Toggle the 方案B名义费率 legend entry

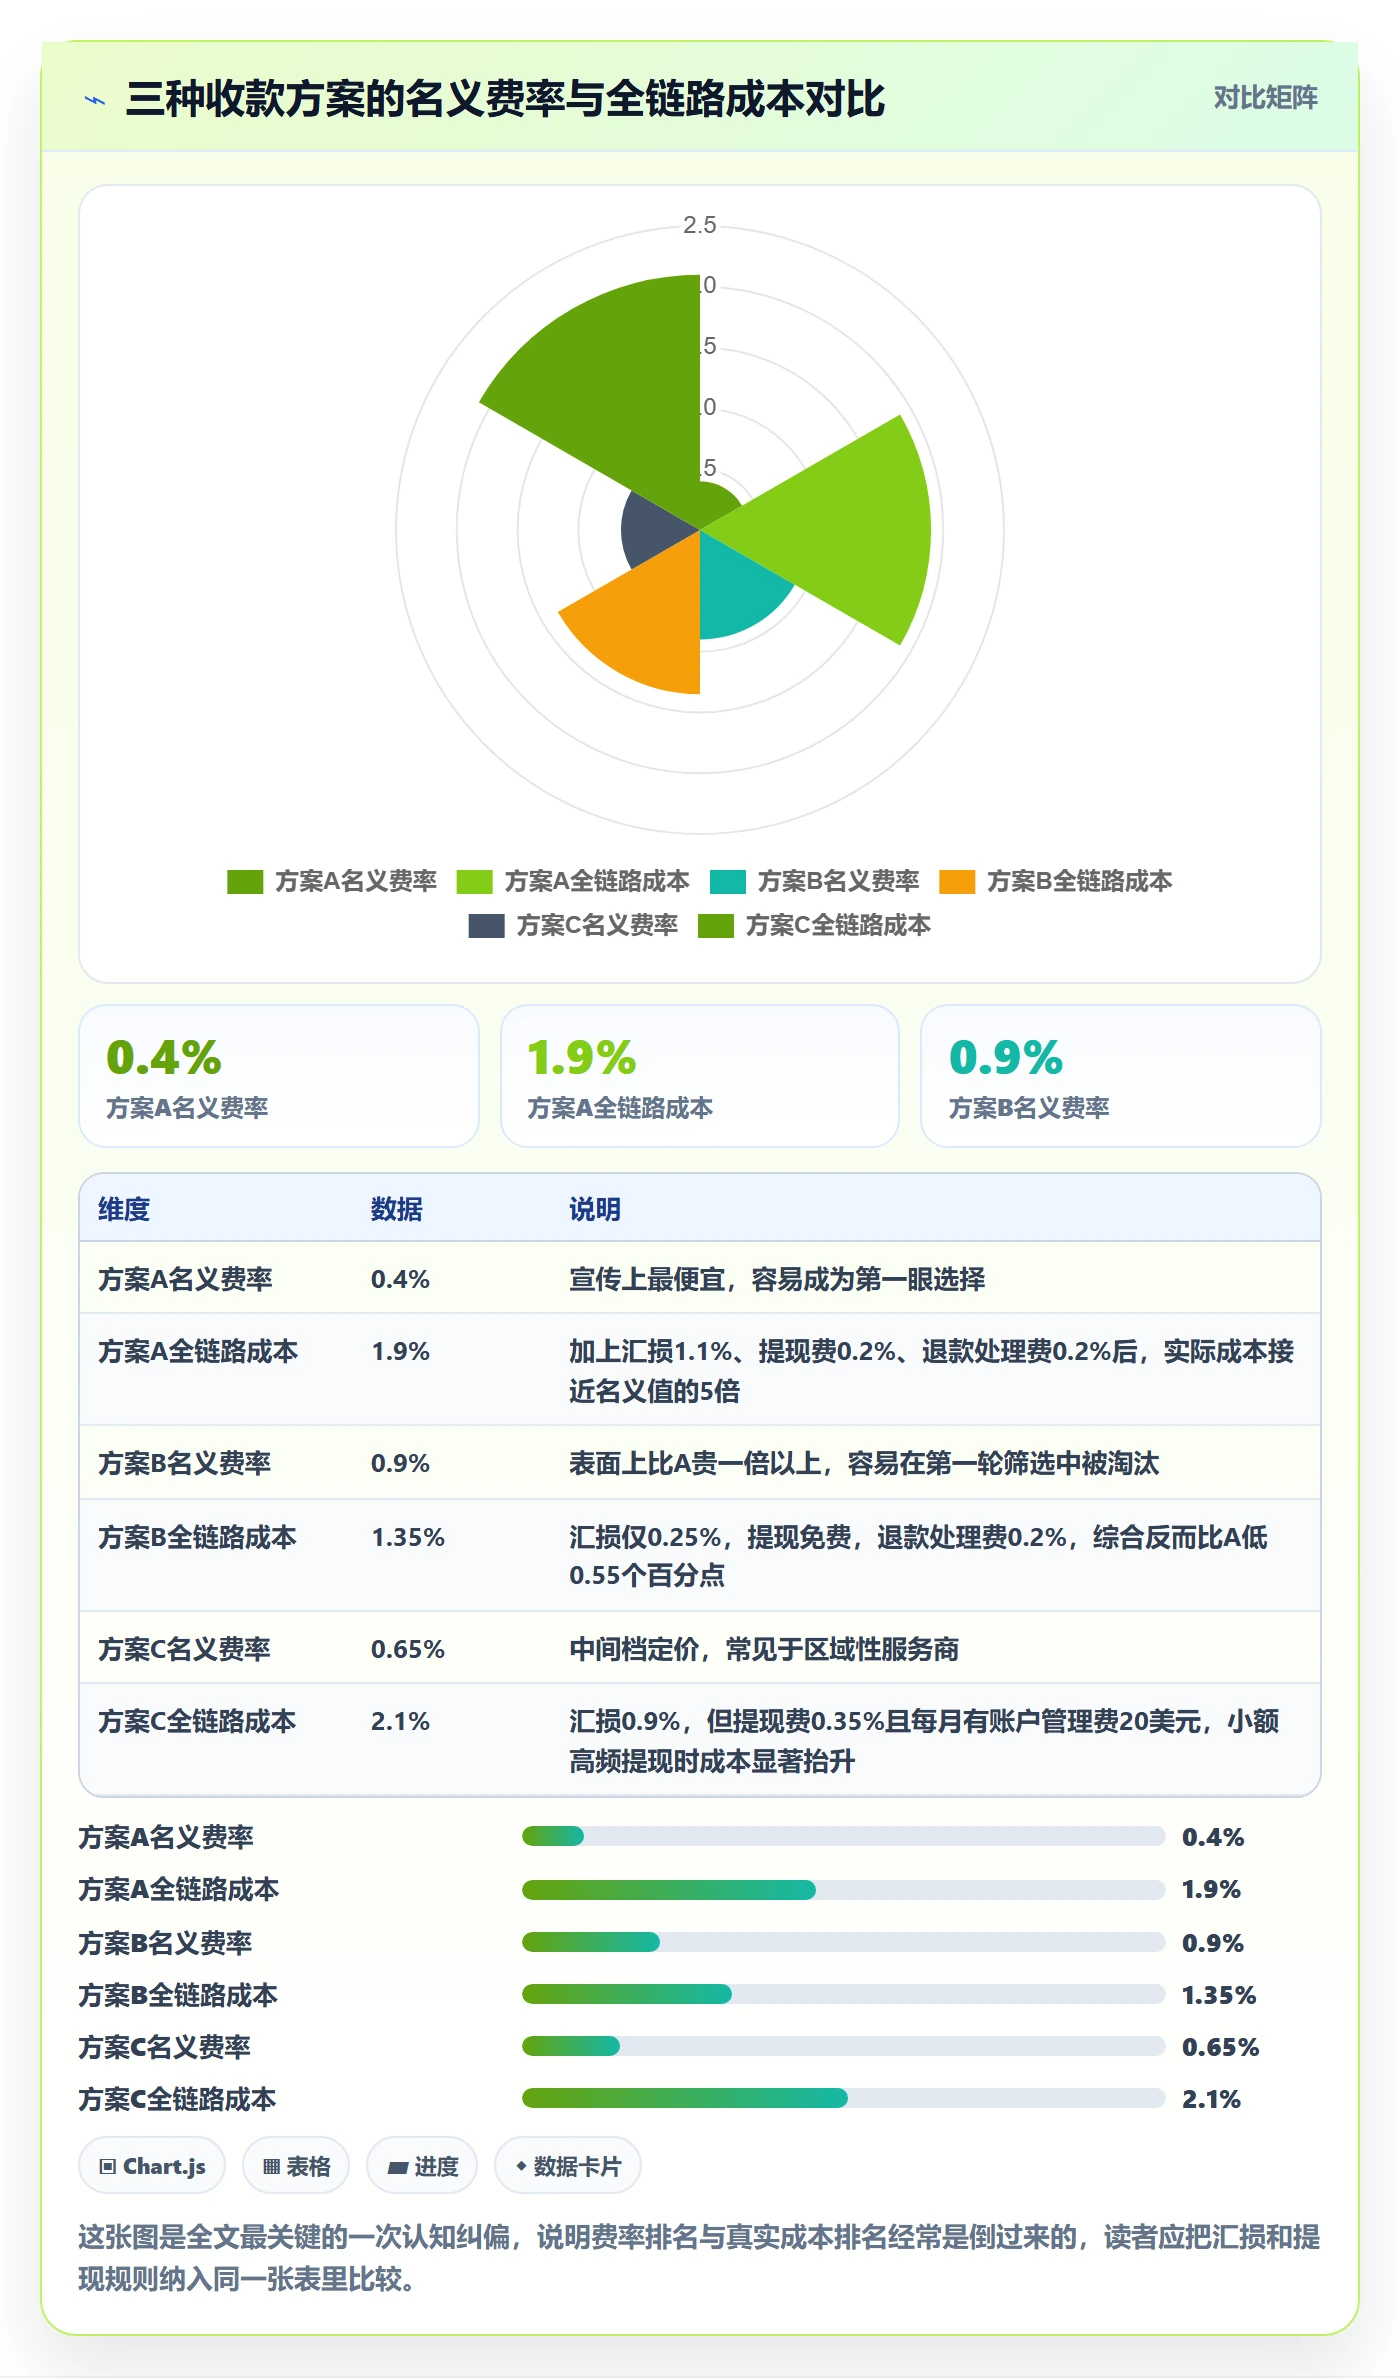[814, 881]
